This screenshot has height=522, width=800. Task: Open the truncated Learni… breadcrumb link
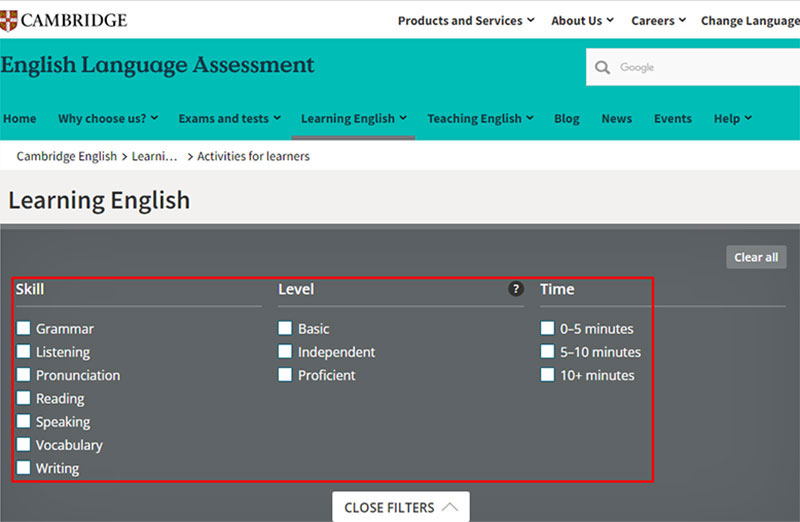tap(154, 156)
